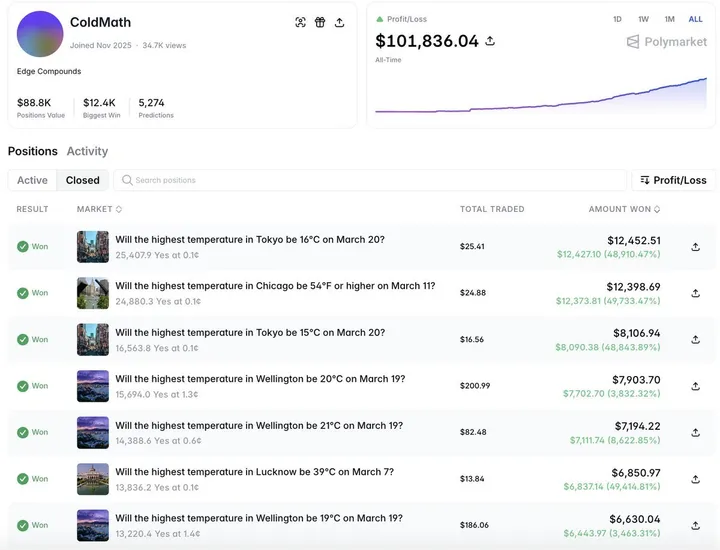This screenshot has width=720, height=550.
Task: Click the 5,274 Predictions stat
Action: pos(156,108)
